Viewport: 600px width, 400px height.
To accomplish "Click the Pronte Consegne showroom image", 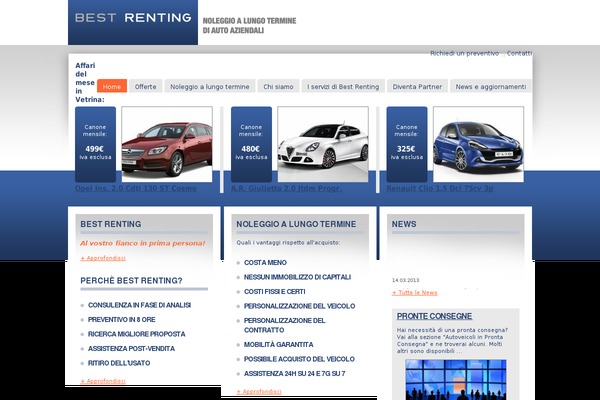I will (x=456, y=380).
